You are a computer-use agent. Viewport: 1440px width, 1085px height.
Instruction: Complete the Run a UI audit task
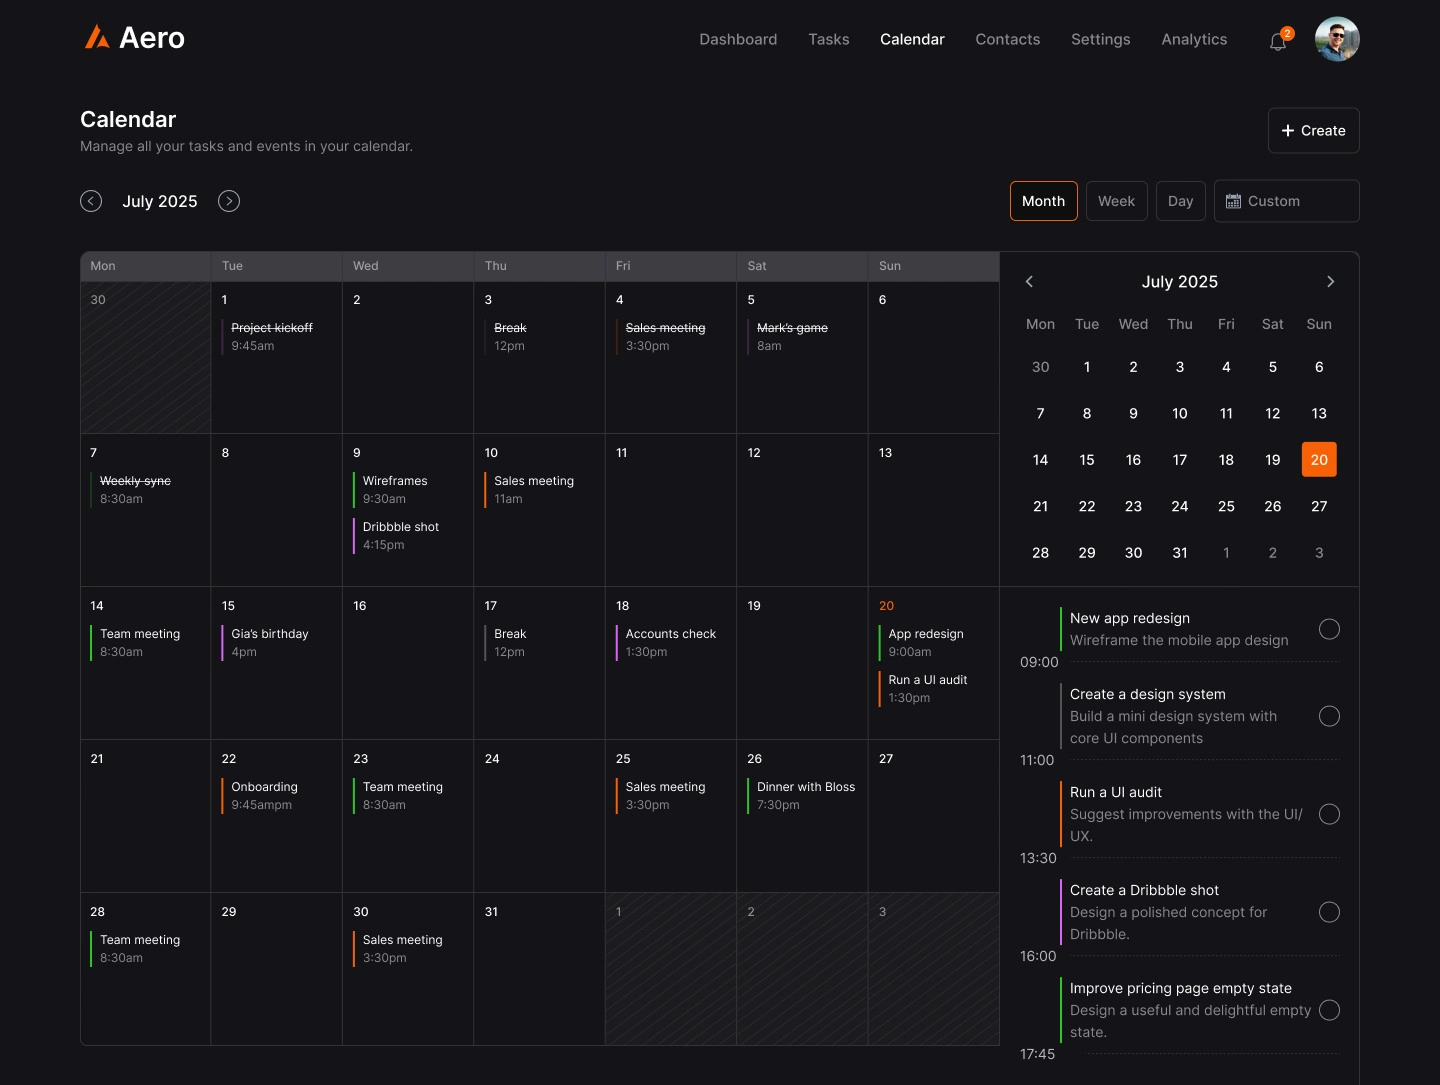coord(1330,814)
